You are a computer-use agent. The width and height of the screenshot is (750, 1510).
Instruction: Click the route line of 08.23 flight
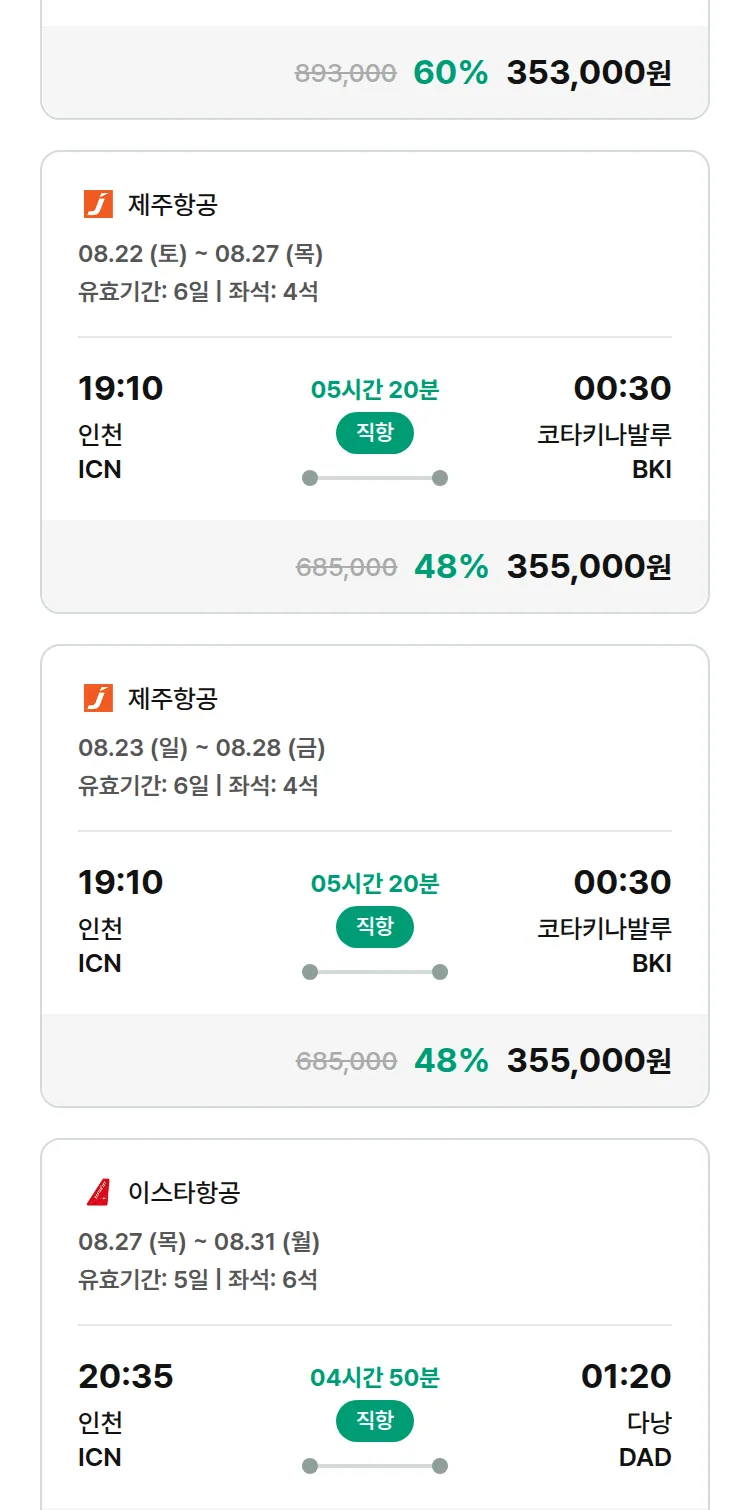pos(375,972)
